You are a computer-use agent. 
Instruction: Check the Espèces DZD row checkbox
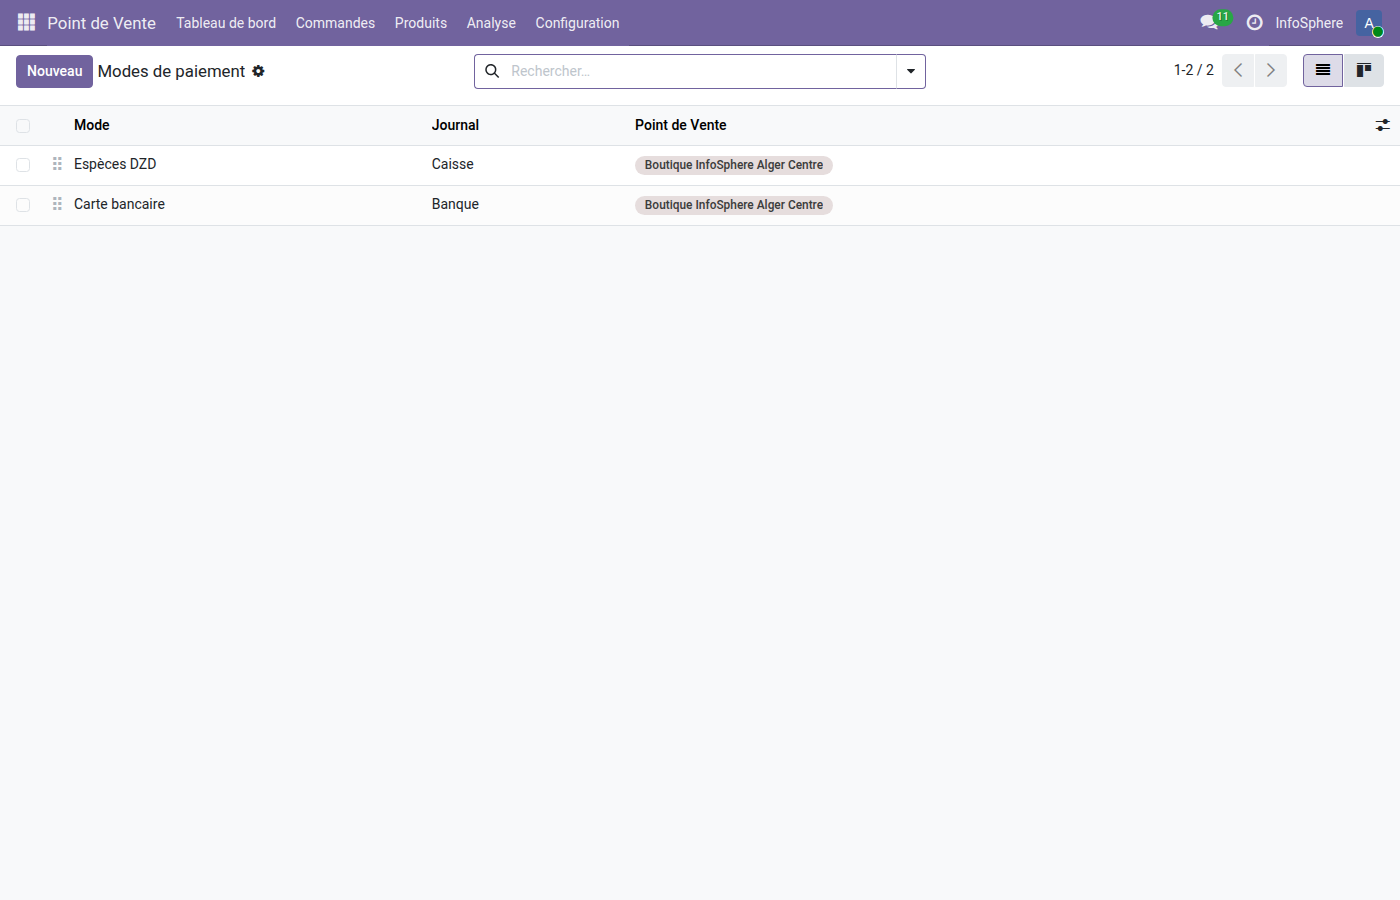[23, 164]
